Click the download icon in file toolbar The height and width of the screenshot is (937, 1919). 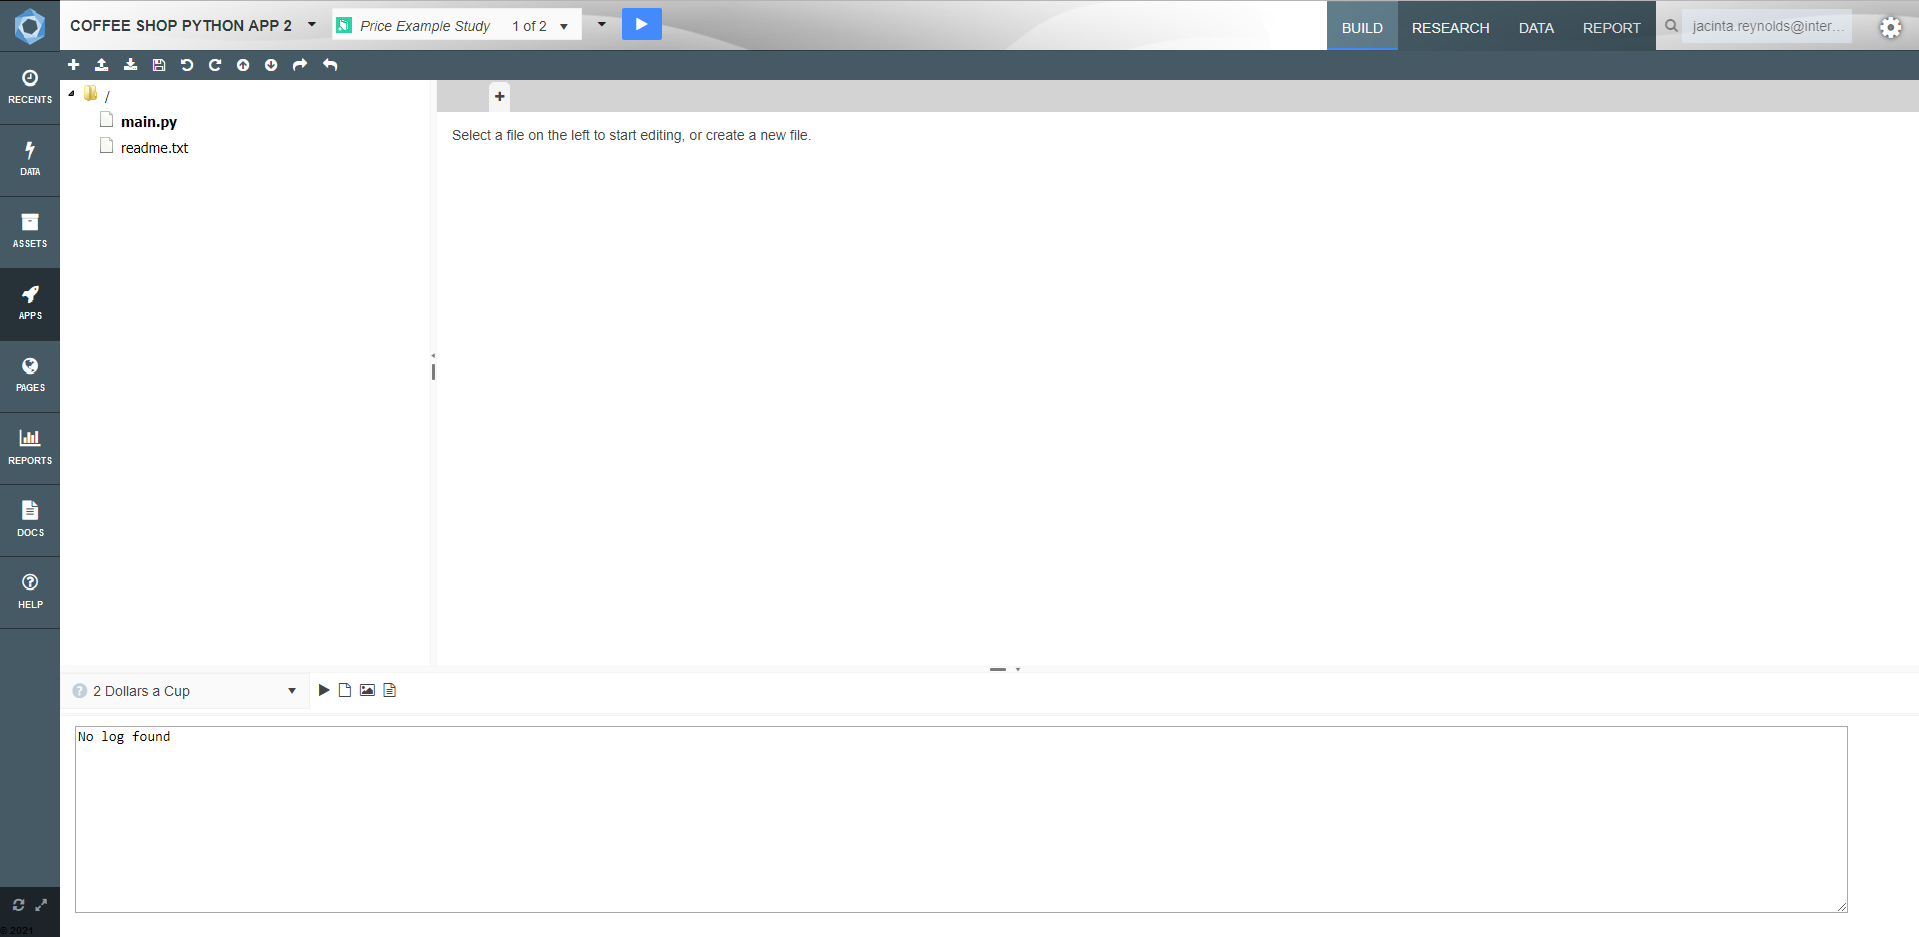point(130,65)
